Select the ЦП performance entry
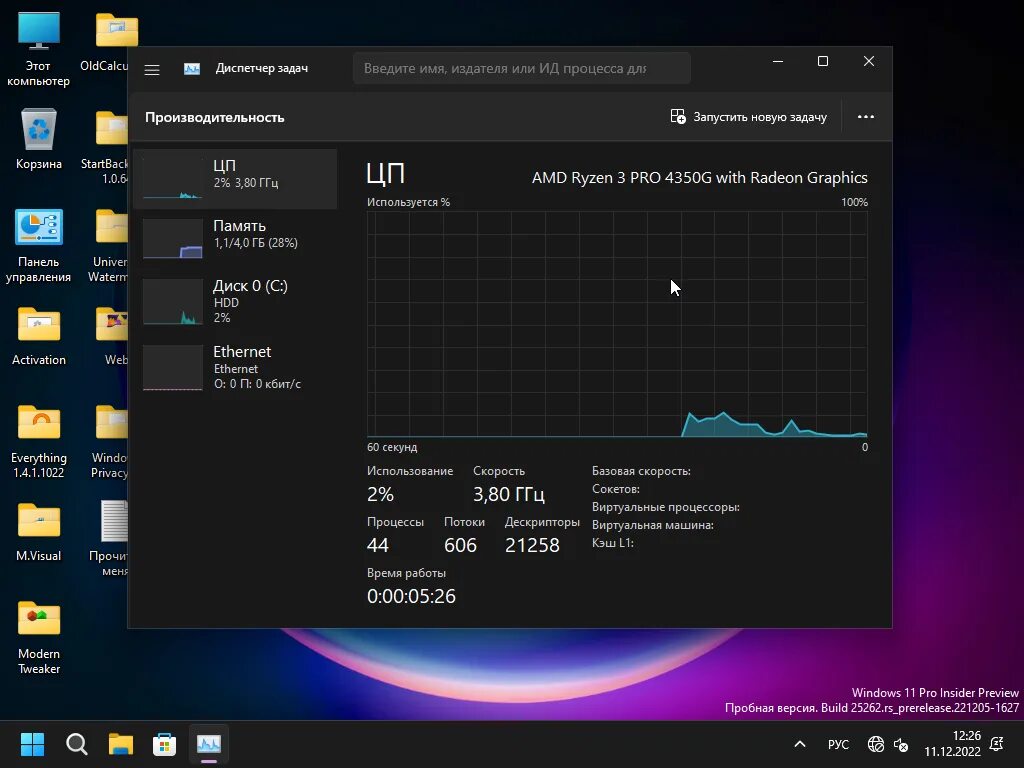 click(235, 179)
